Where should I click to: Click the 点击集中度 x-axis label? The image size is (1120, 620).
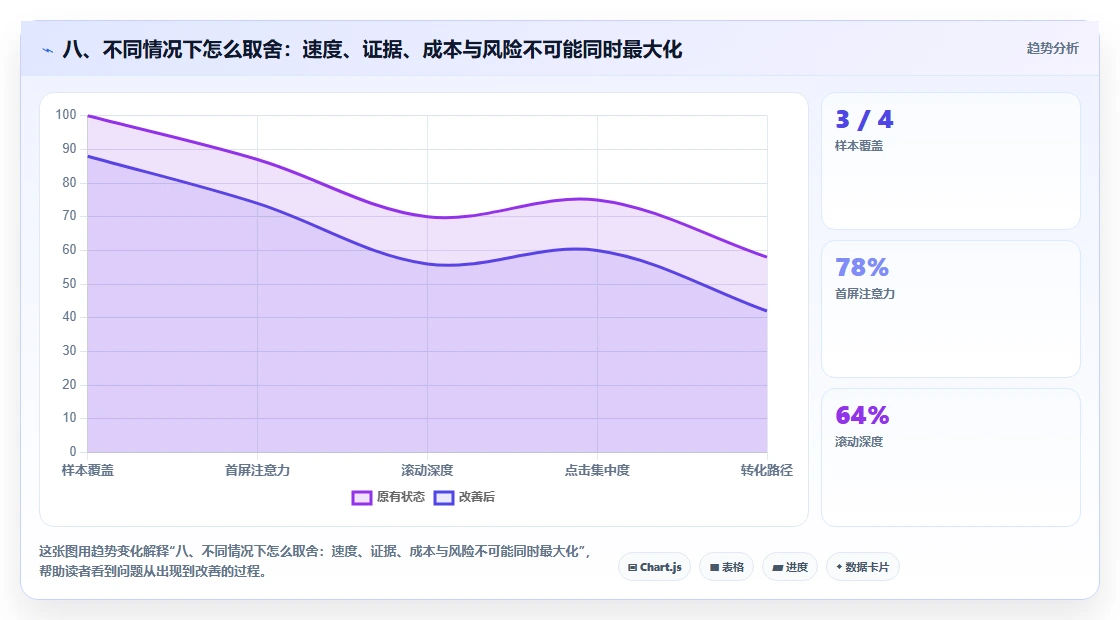click(x=597, y=470)
